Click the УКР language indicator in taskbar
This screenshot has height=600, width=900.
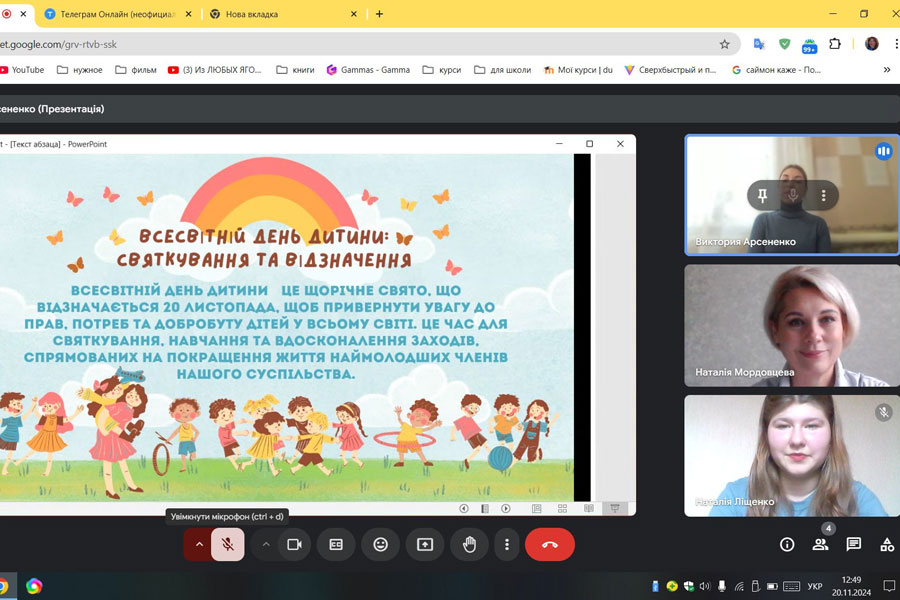point(814,586)
